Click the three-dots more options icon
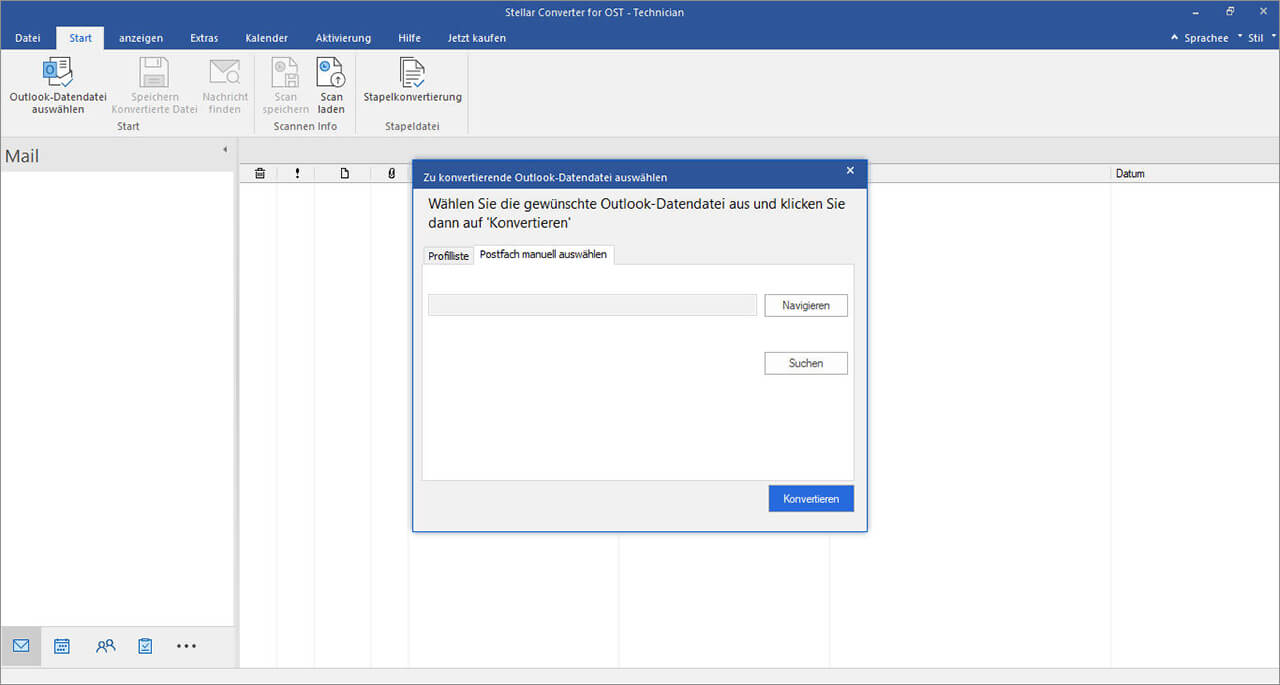 point(187,646)
